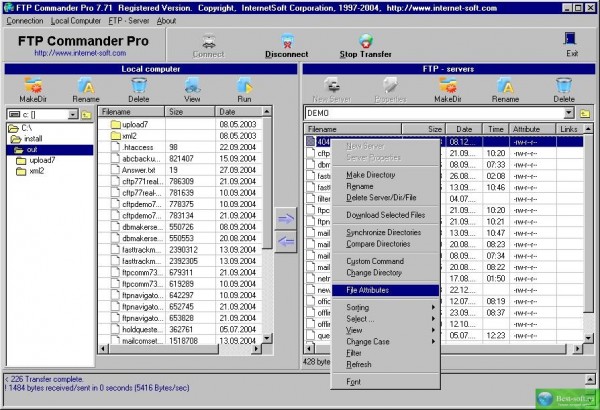
Task: Sort local list by Size header
Action: click(x=190, y=112)
